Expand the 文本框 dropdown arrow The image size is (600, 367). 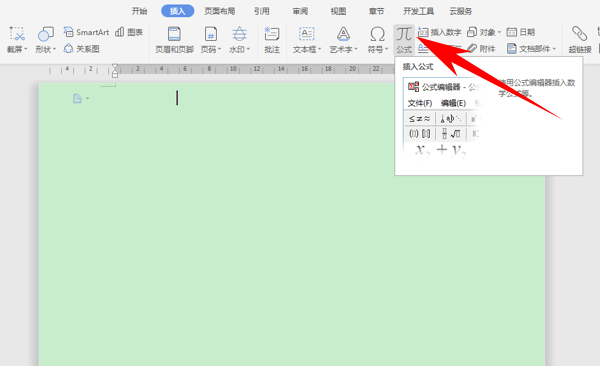[x=320, y=49]
